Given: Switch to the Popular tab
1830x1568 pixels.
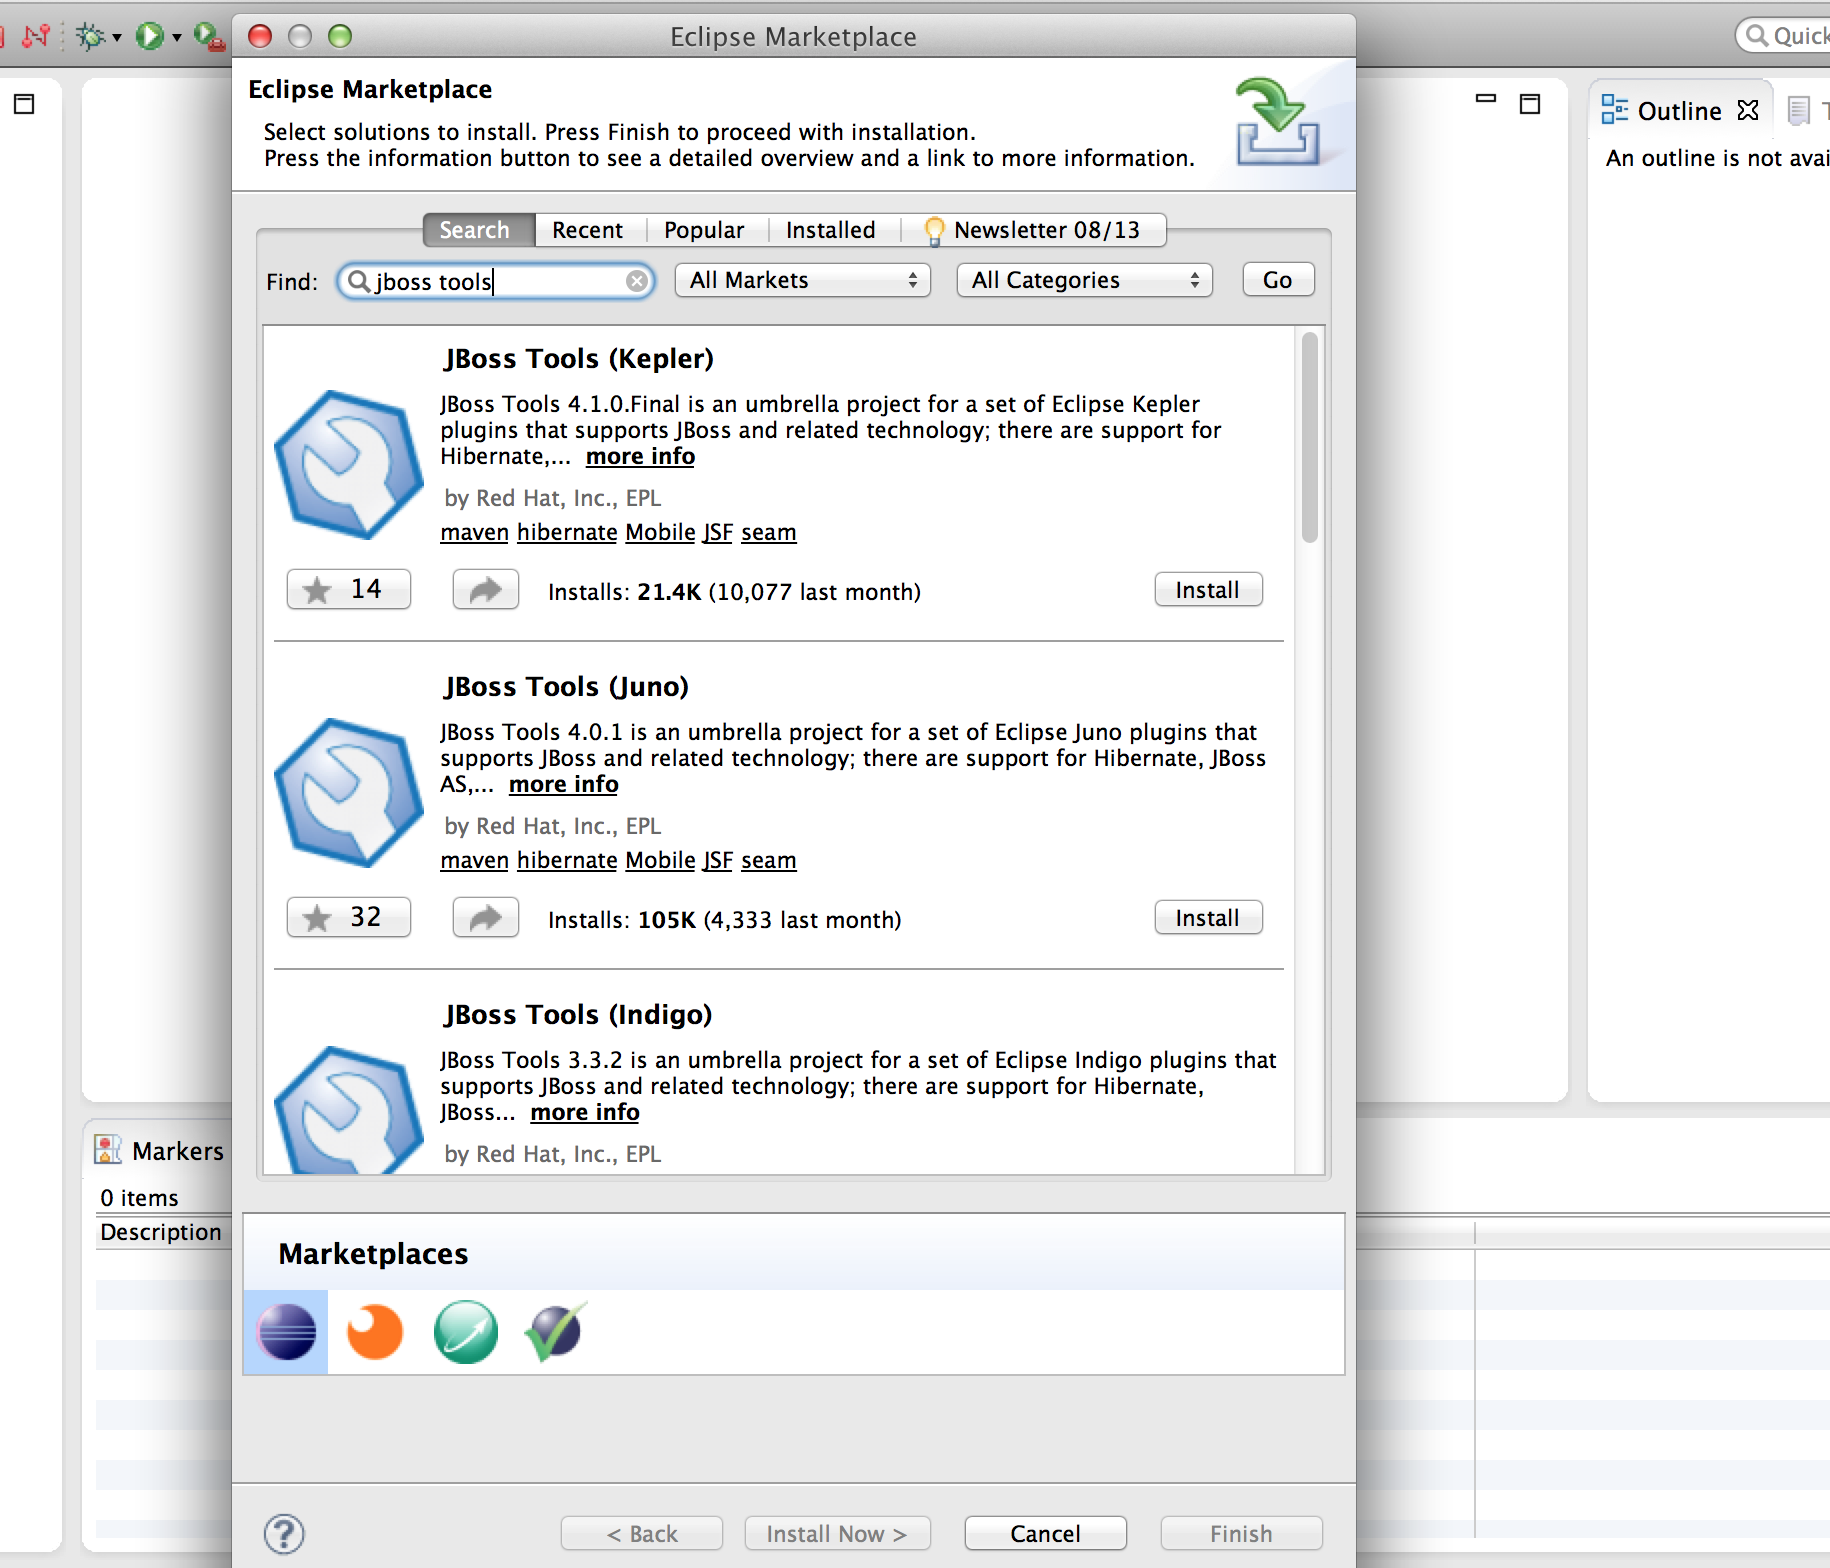Looking at the screenshot, I should tap(704, 230).
